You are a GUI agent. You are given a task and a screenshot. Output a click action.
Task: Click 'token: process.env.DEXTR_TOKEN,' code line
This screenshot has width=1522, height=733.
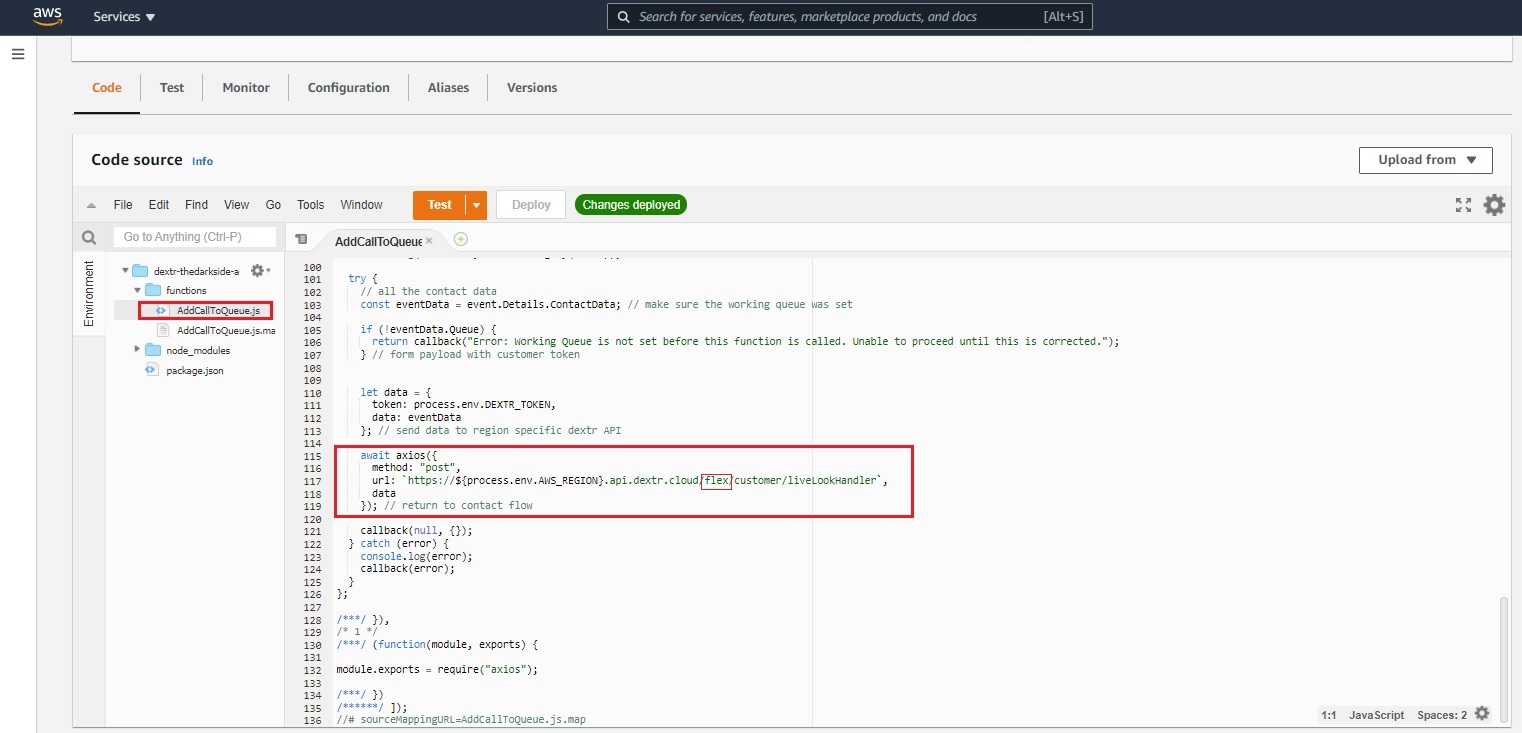(x=463, y=405)
